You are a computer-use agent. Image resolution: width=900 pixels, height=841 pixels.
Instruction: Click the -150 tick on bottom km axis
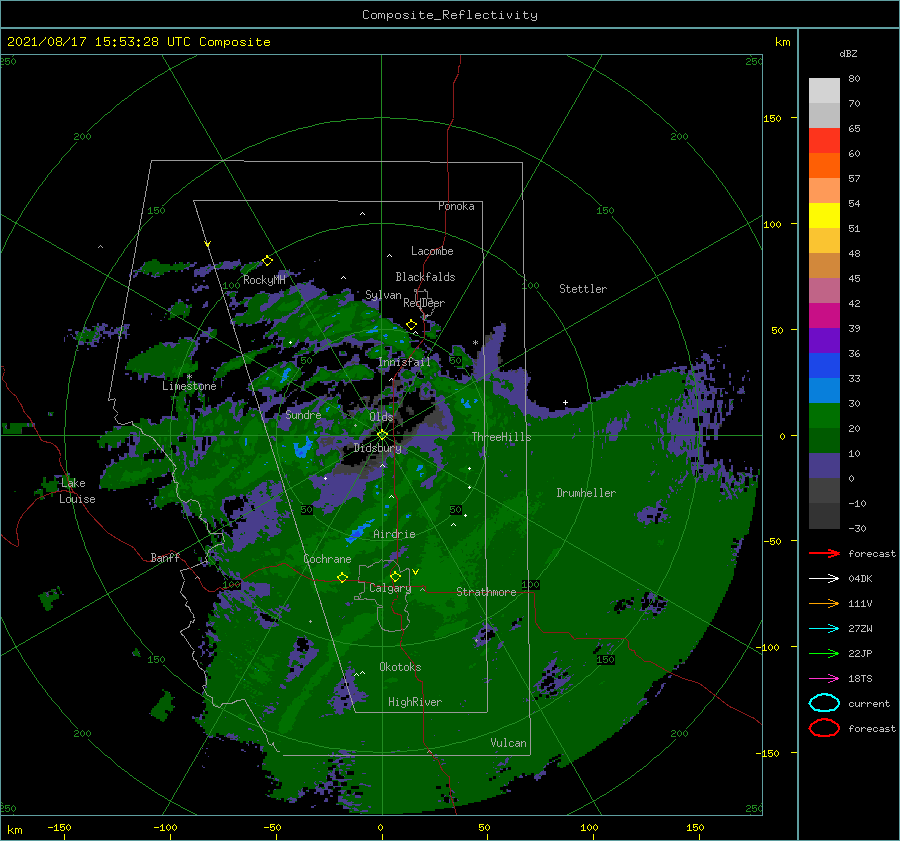pos(59,827)
